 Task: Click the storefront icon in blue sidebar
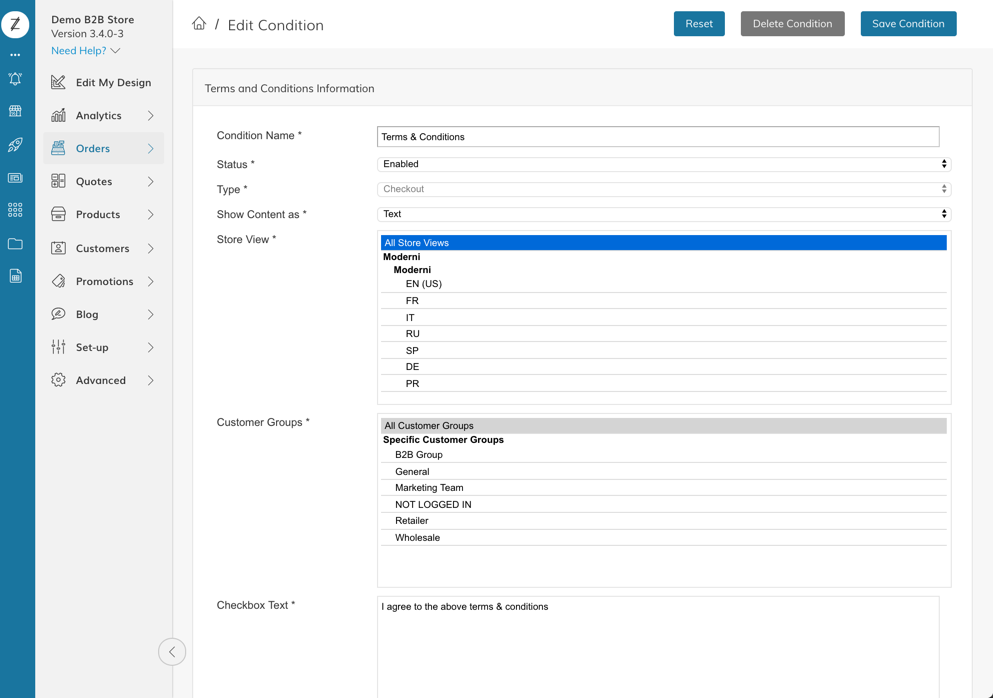pos(15,112)
